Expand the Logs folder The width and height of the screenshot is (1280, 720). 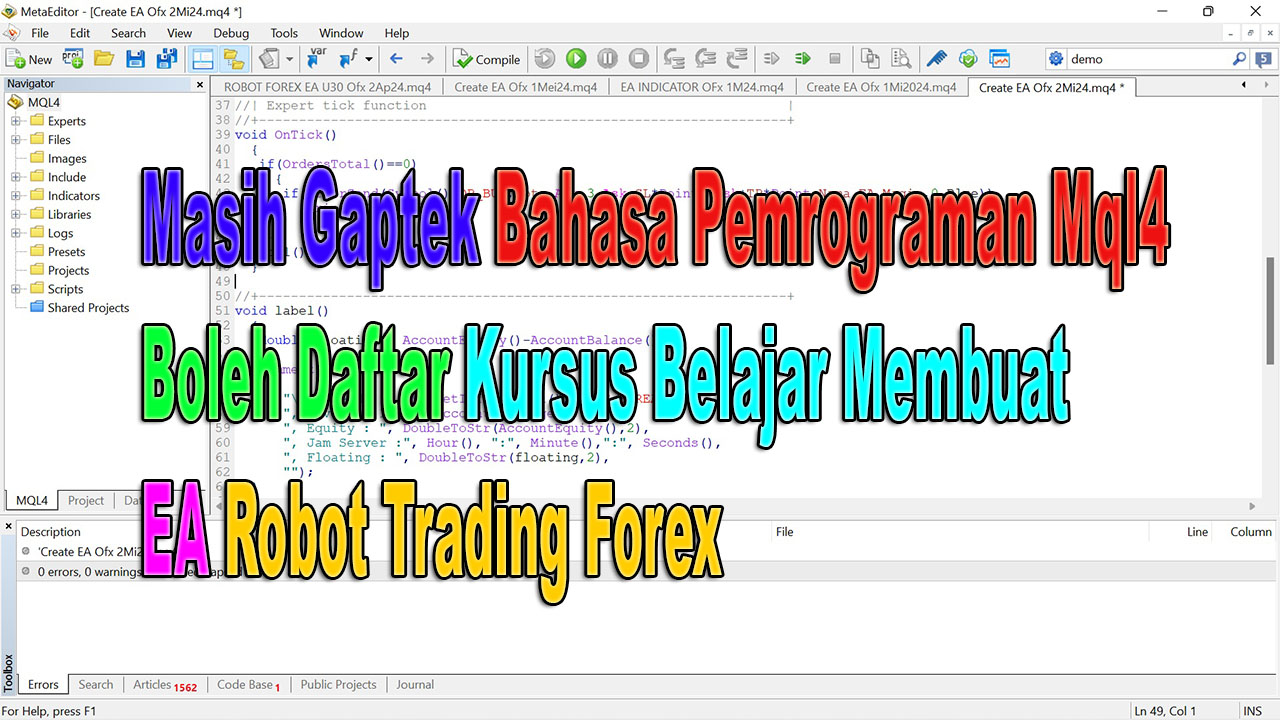(16, 233)
